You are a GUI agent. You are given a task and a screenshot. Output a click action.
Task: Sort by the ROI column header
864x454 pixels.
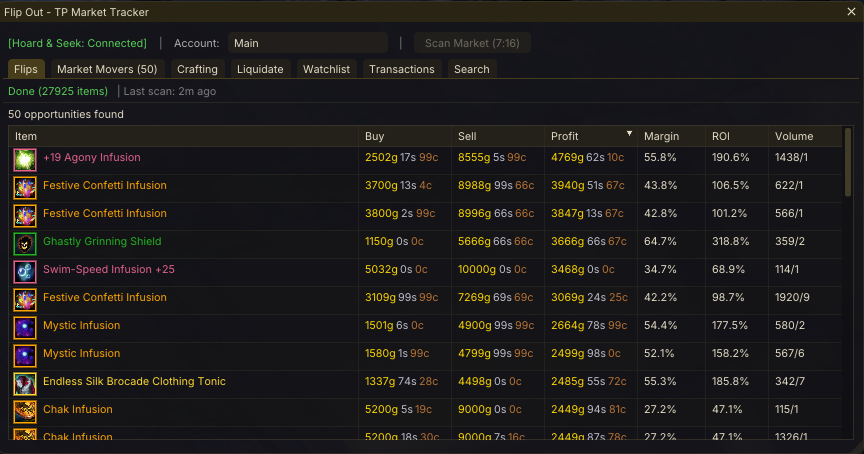click(x=737, y=136)
